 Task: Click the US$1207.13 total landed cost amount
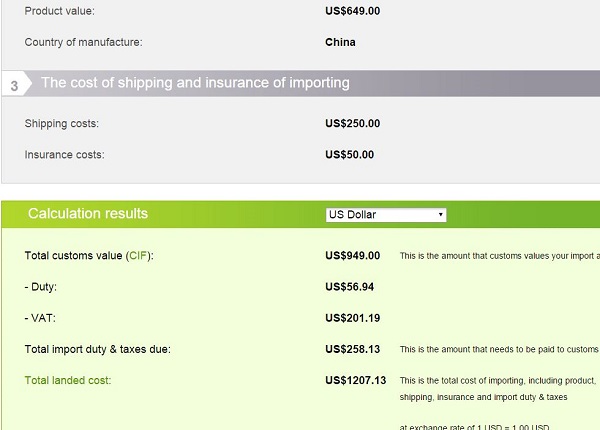click(356, 380)
